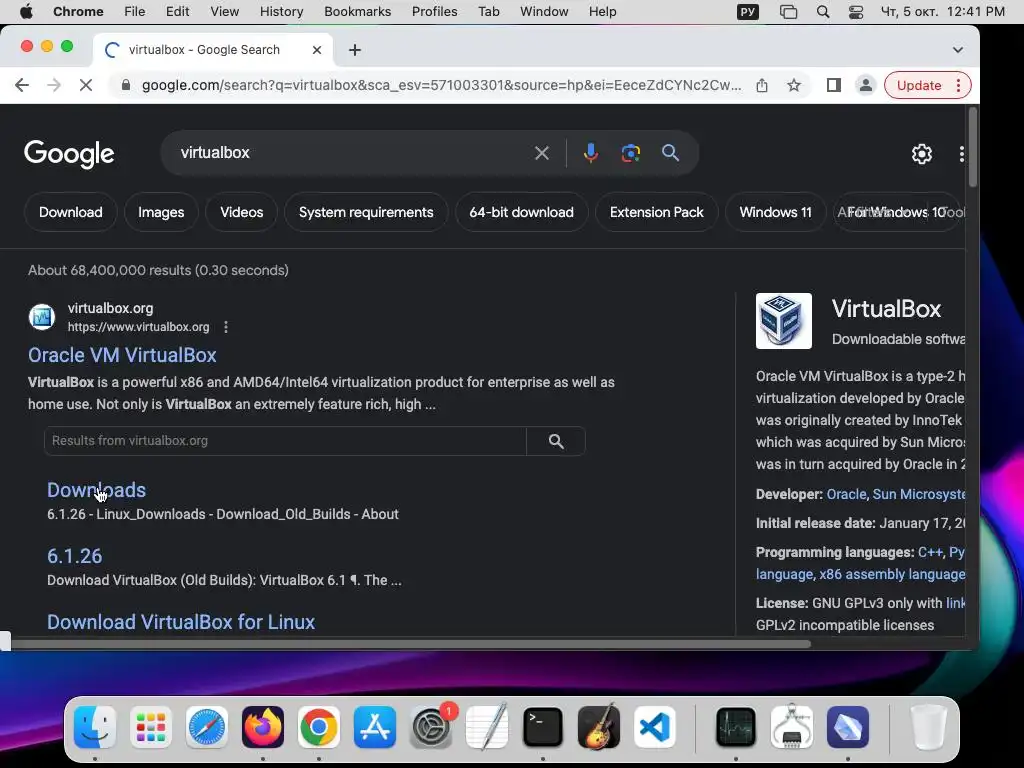
Task: Clear the Google search box text
Action: point(541,153)
